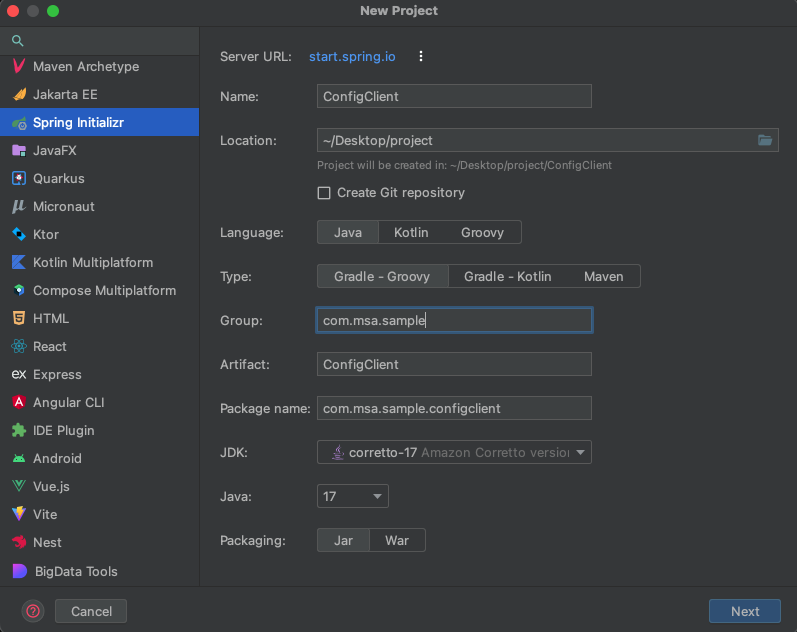Select the Vite generator entry
797x632 pixels.
pyautogui.click(x=100, y=514)
